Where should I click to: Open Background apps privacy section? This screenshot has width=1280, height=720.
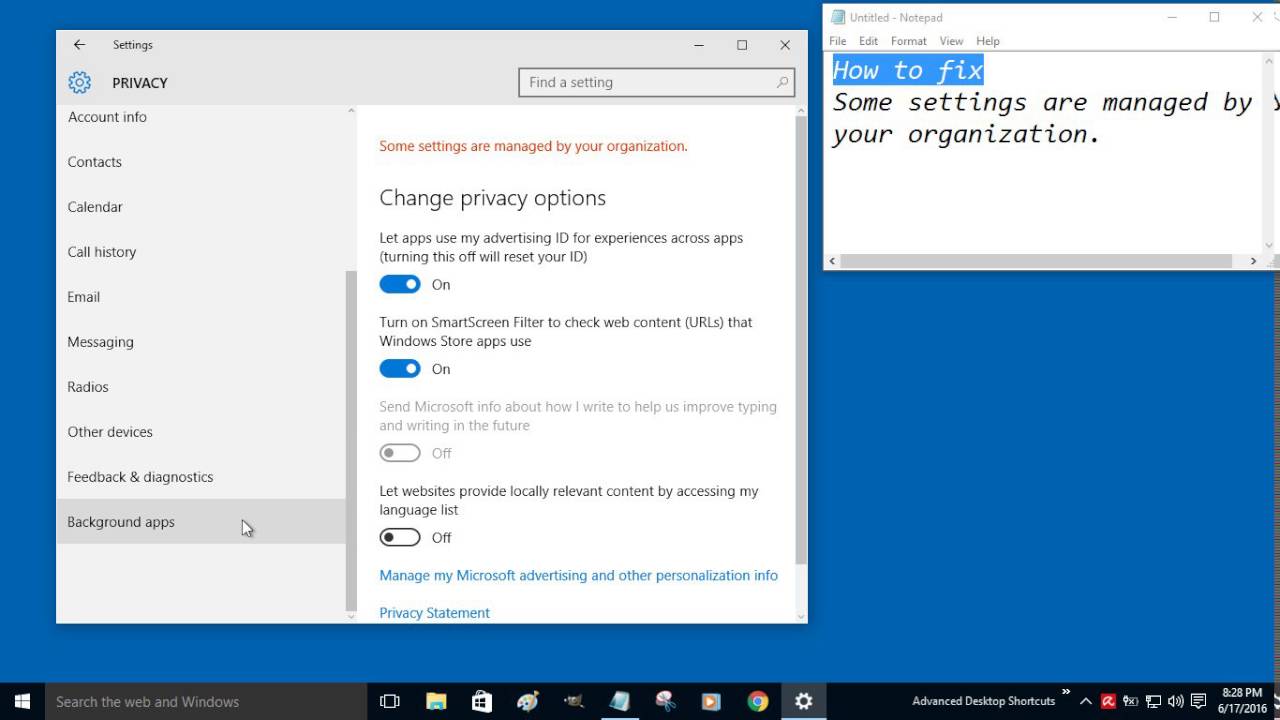point(200,522)
